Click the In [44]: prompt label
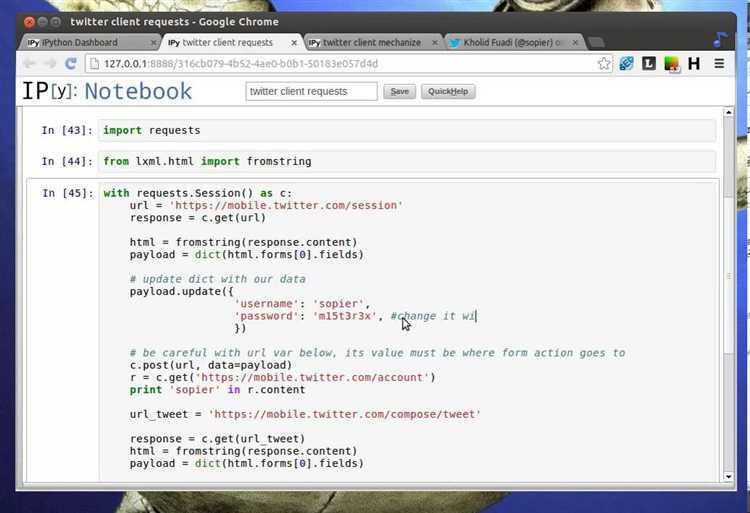The image size is (750, 513). point(67,161)
